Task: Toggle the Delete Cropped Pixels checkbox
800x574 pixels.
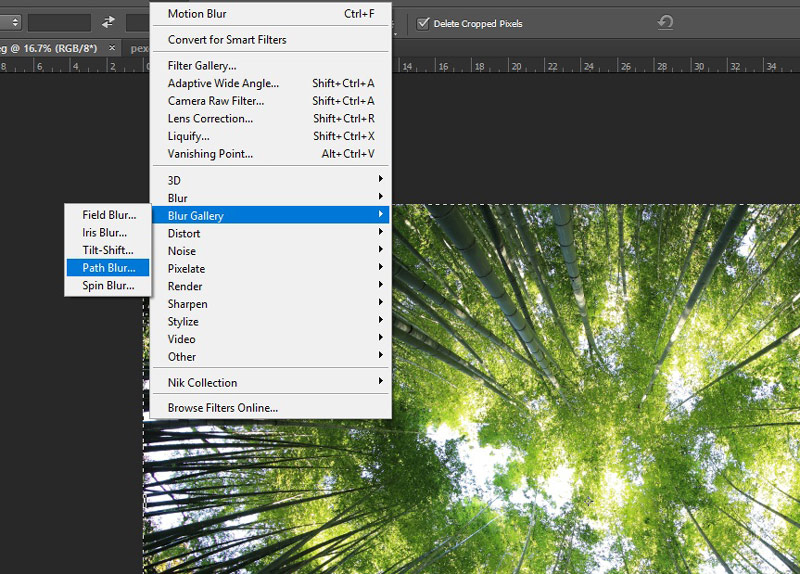Action: [423, 23]
